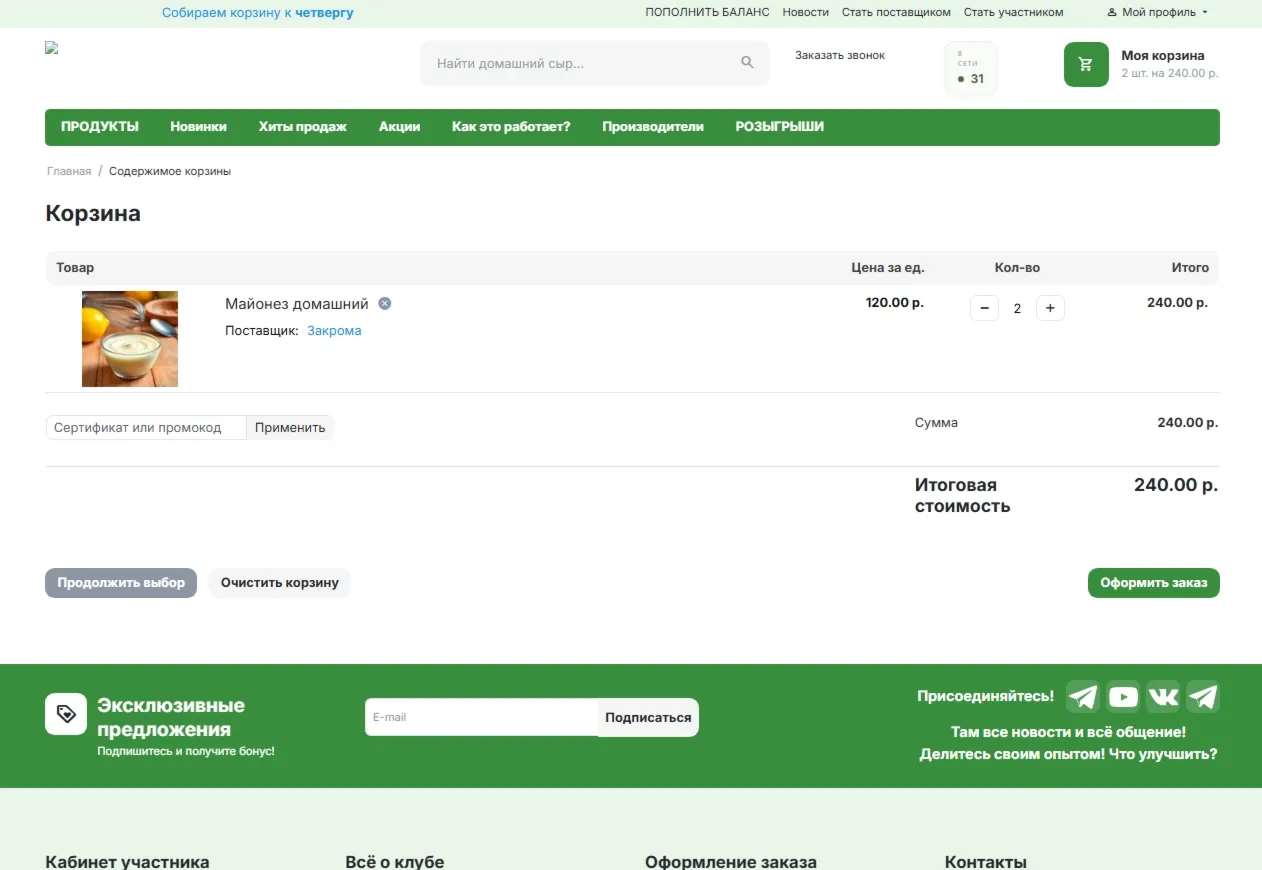Click the exclusive offers tag icon
This screenshot has width=1262, height=870.
tap(66, 714)
